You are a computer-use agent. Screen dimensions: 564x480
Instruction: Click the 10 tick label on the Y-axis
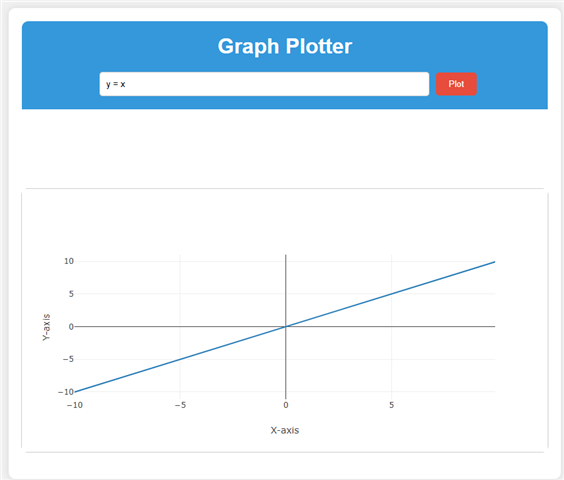69,261
